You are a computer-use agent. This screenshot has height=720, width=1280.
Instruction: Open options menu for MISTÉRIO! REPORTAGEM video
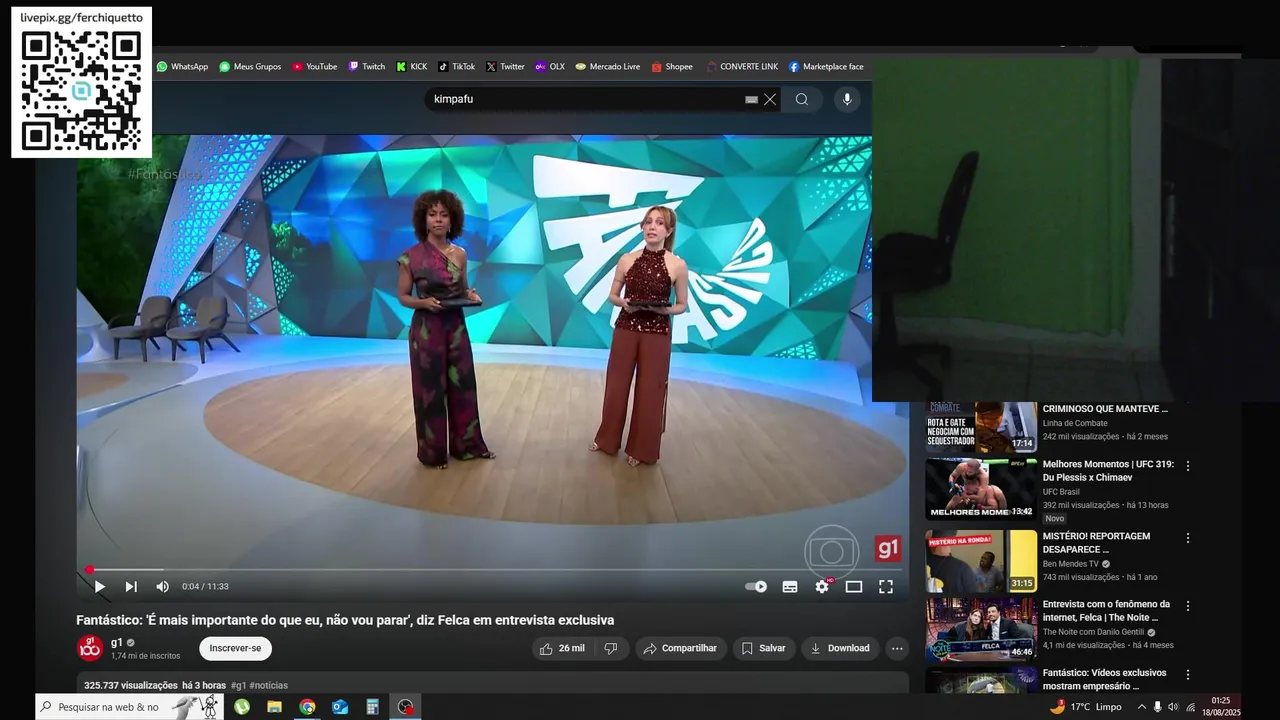[1188, 538]
